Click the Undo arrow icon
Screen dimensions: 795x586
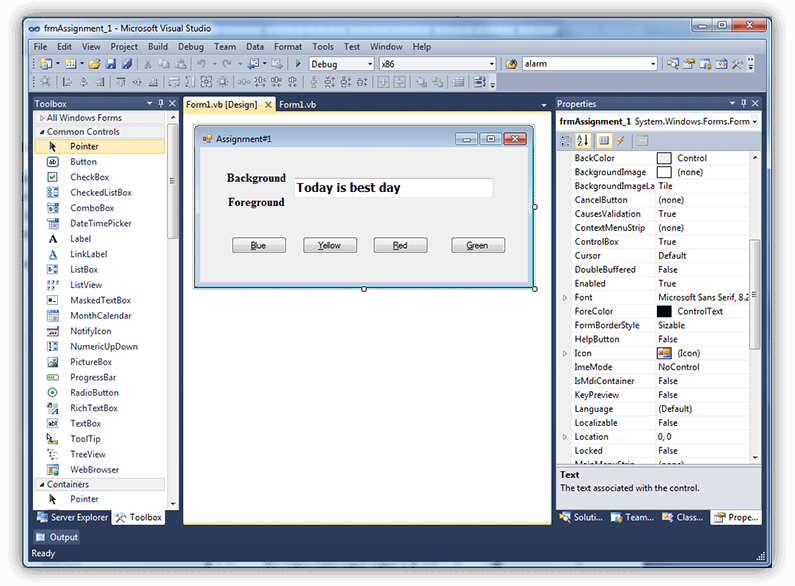(x=201, y=64)
